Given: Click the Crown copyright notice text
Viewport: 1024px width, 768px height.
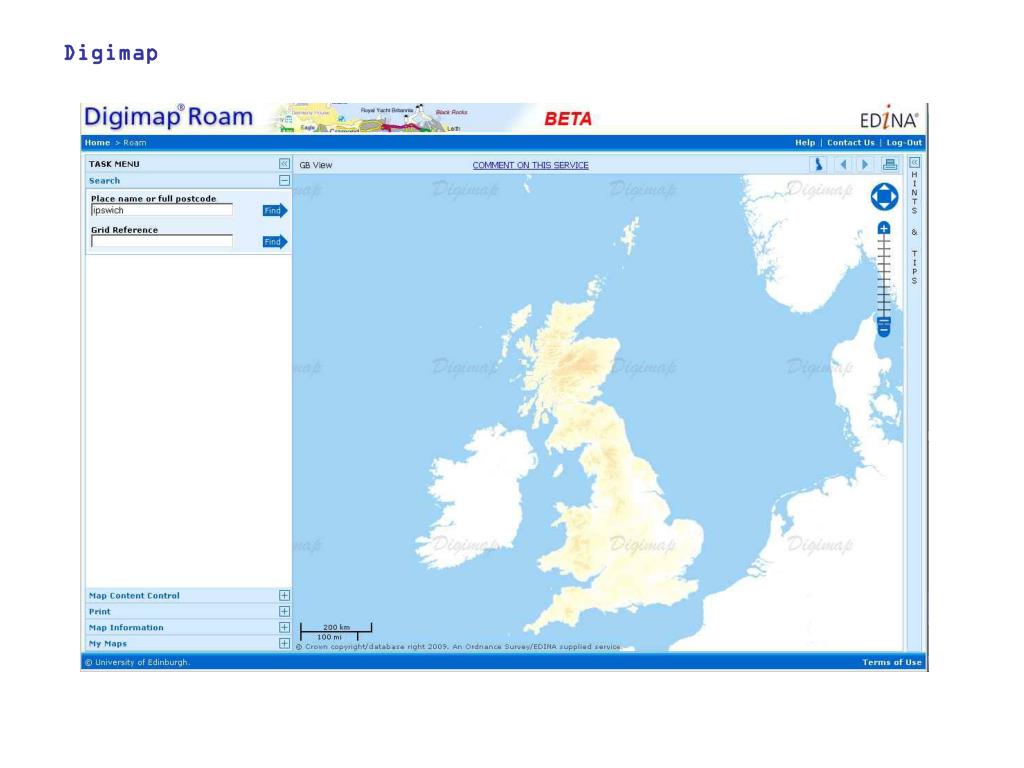Looking at the screenshot, I should [x=458, y=647].
